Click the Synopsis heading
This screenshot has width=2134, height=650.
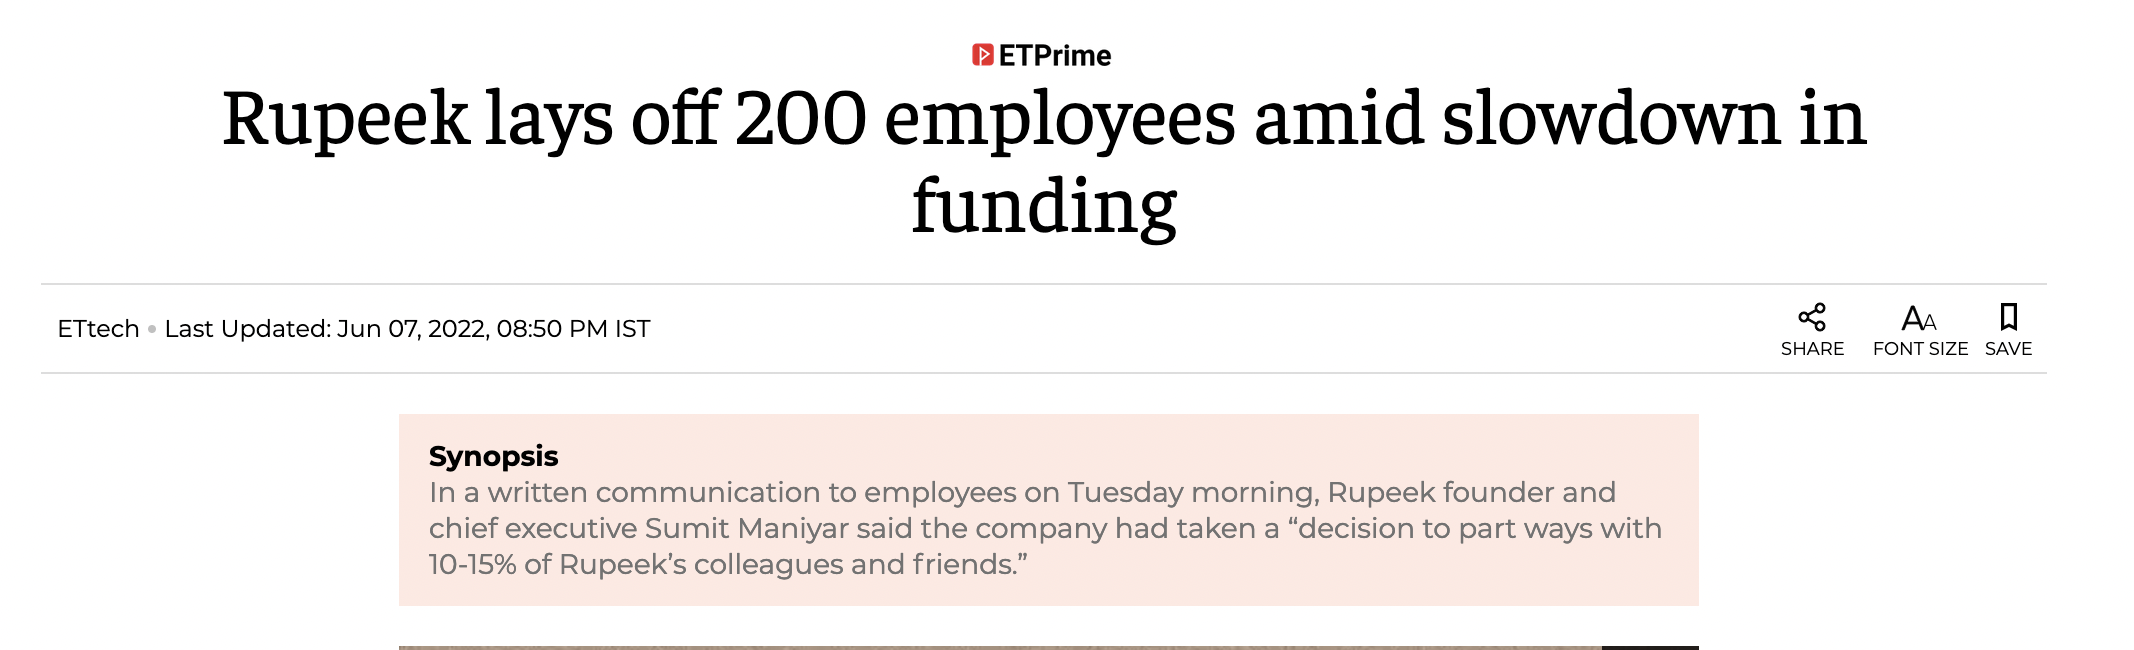[493, 456]
